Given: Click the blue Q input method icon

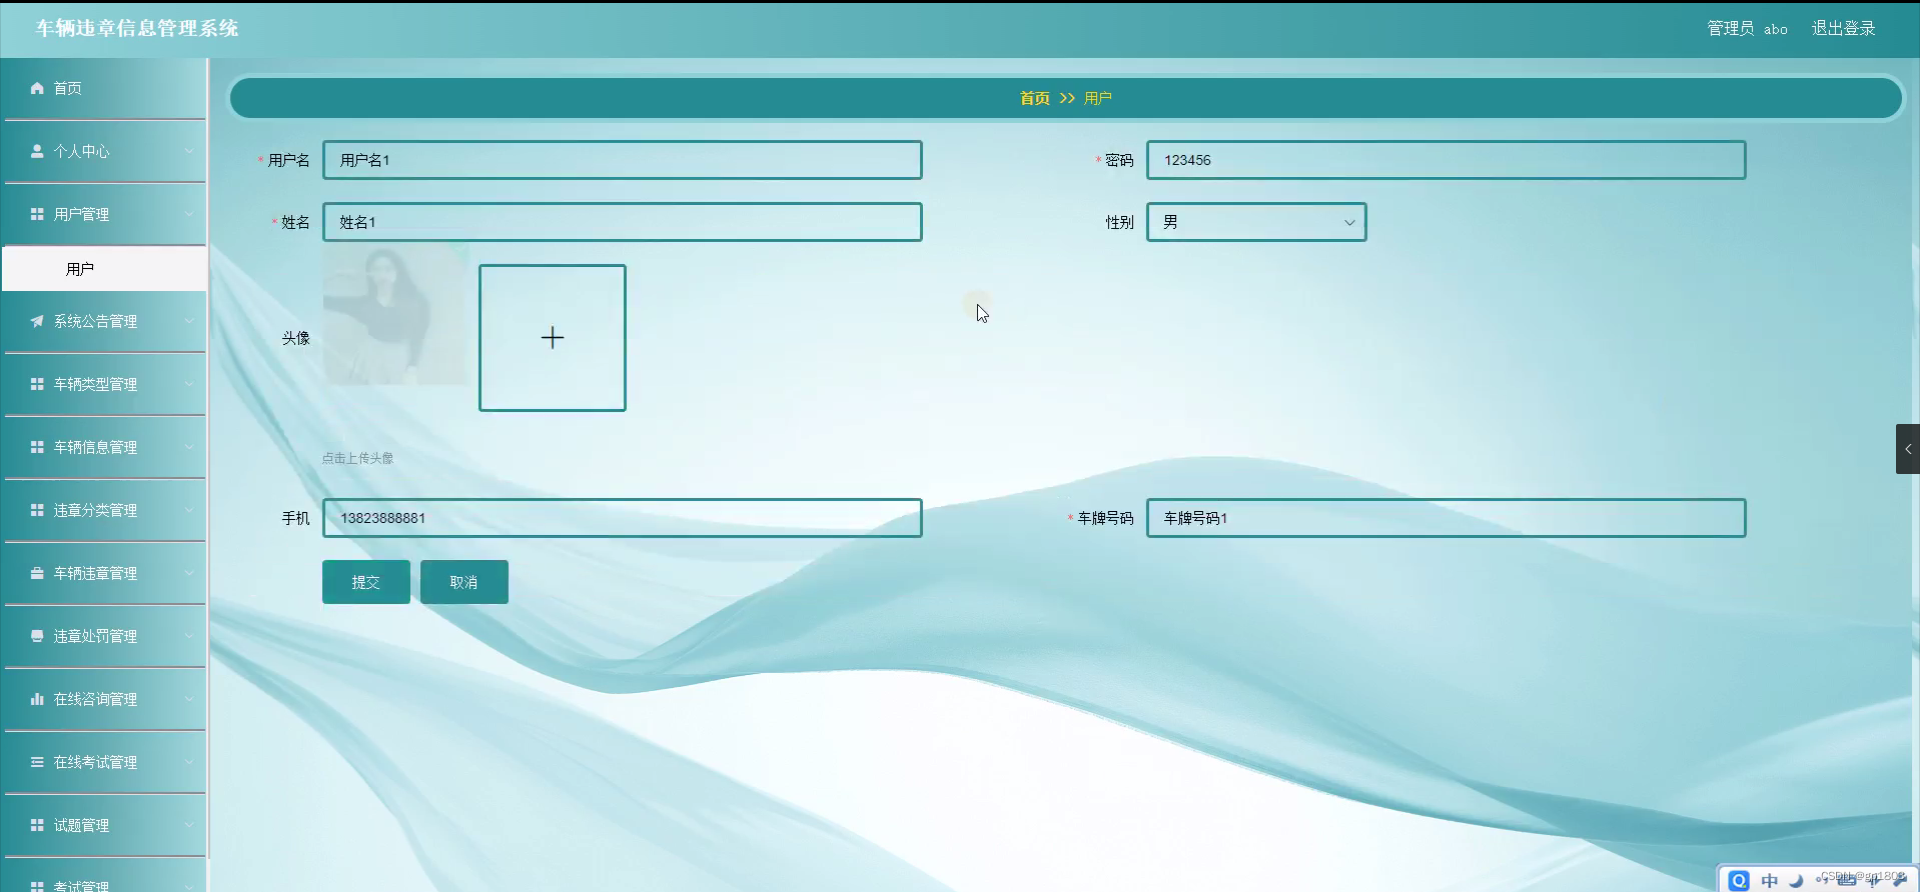Looking at the screenshot, I should [1739, 880].
